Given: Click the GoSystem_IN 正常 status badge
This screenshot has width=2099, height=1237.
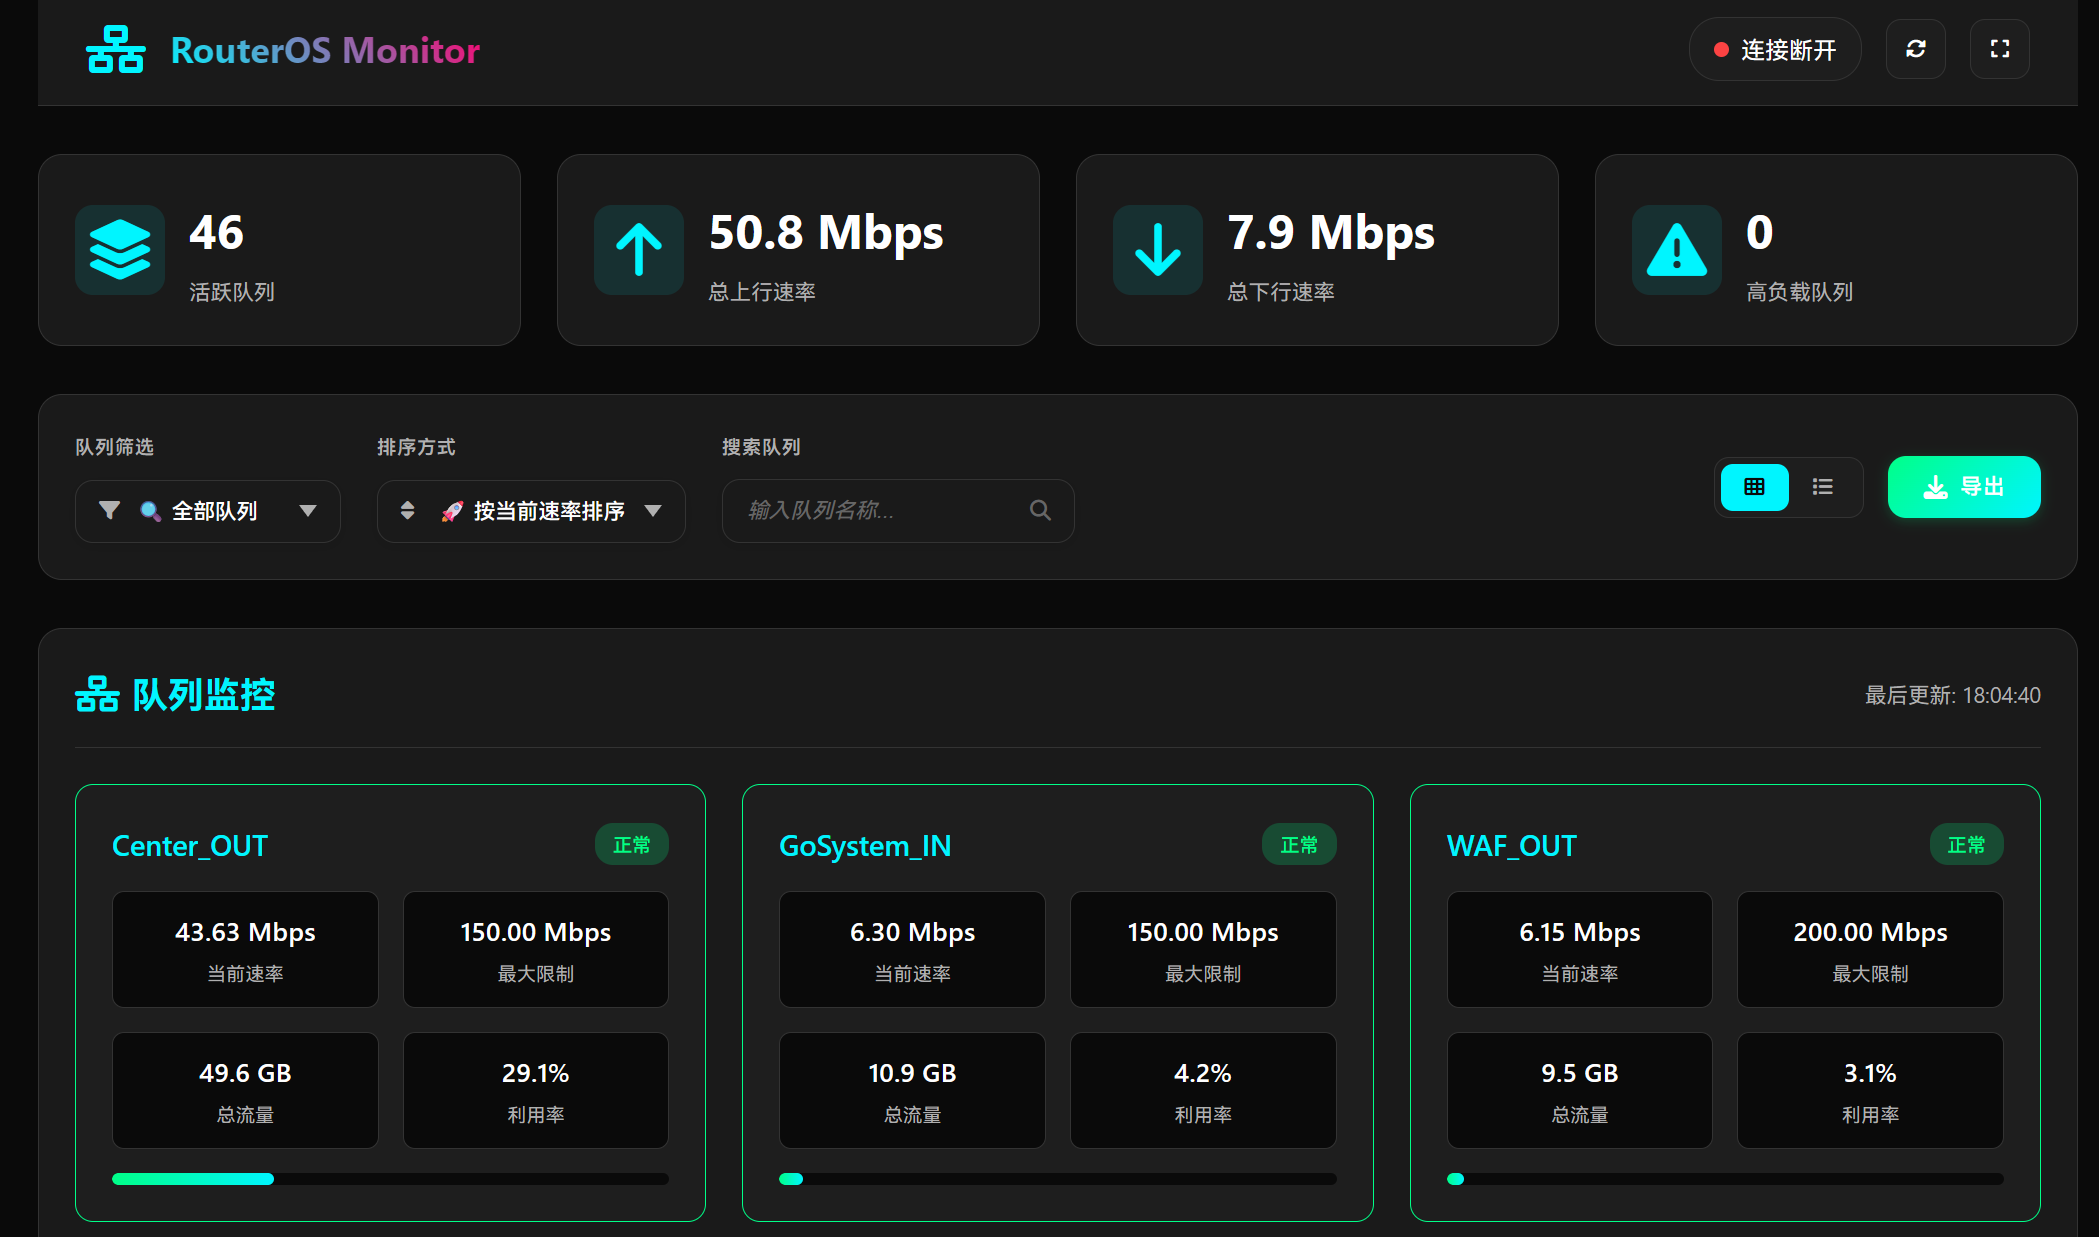Looking at the screenshot, I should pos(1299,845).
